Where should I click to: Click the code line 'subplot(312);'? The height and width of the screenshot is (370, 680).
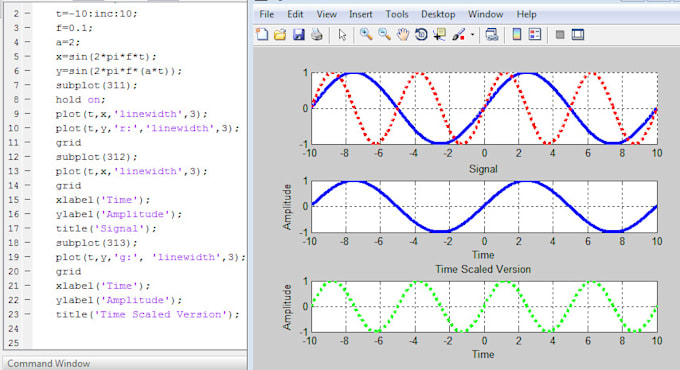pyautogui.click(x=96, y=157)
